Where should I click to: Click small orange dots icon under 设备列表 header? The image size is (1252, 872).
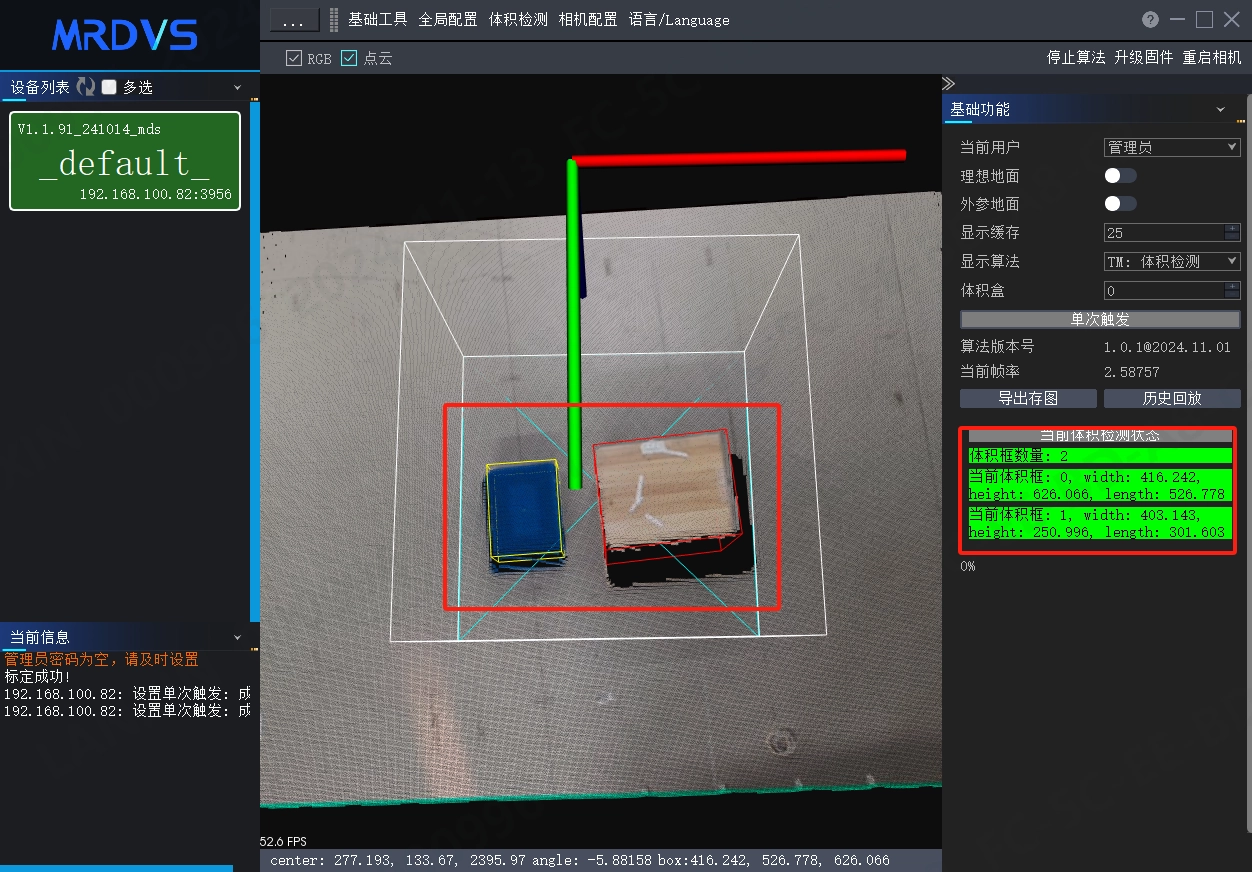[254, 100]
